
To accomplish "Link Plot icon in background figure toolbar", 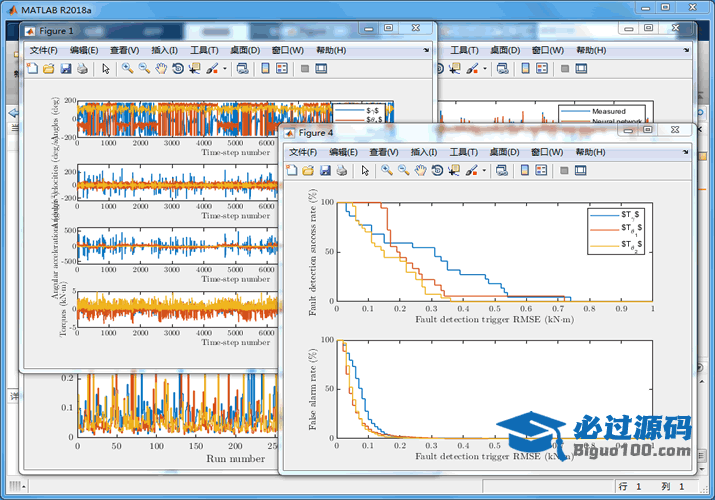I will [503, 69].
